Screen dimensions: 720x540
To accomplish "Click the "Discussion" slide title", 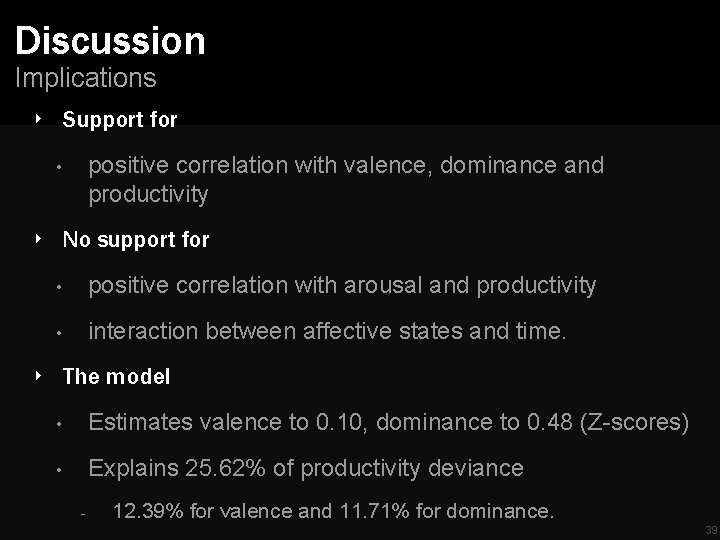I will (110, 41).
